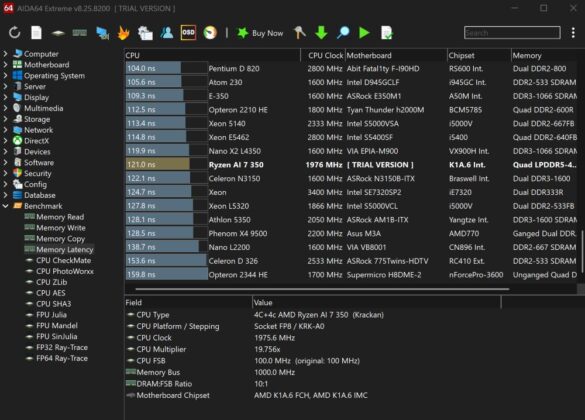Expand the Operating System node
Viewport: 585px width, 420px height.
[x=6, y=75]
